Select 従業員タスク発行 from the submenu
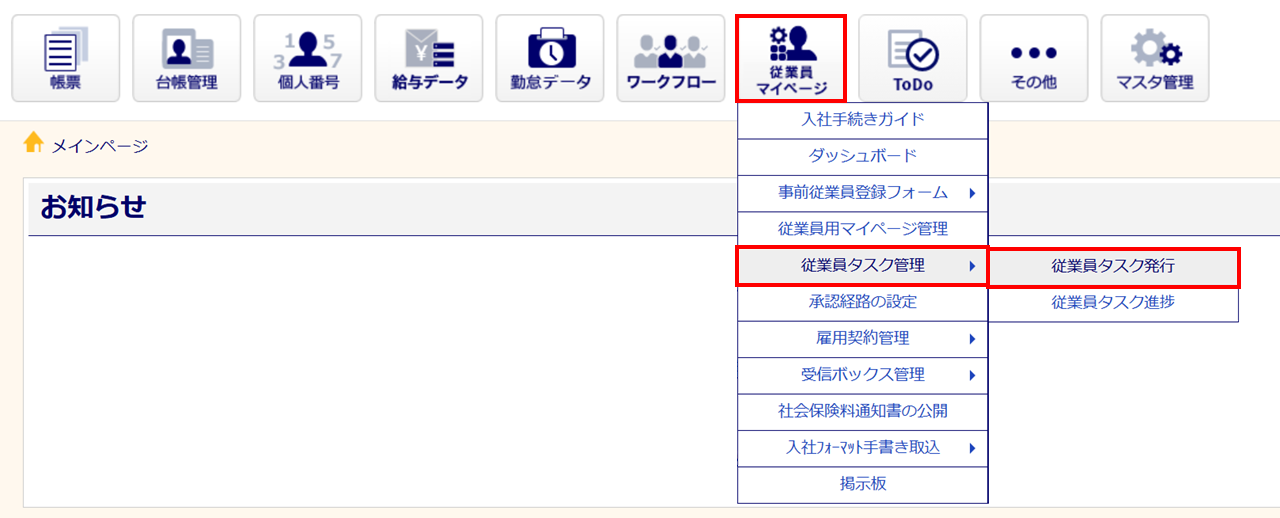 click(x=1113, y=267)
